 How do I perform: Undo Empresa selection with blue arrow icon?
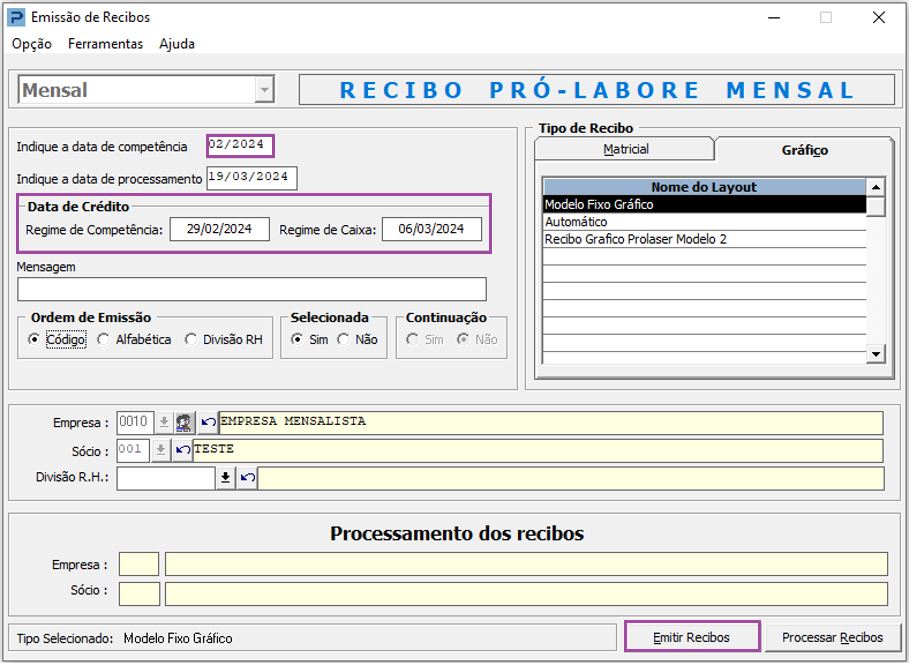(x=210, y=422)
